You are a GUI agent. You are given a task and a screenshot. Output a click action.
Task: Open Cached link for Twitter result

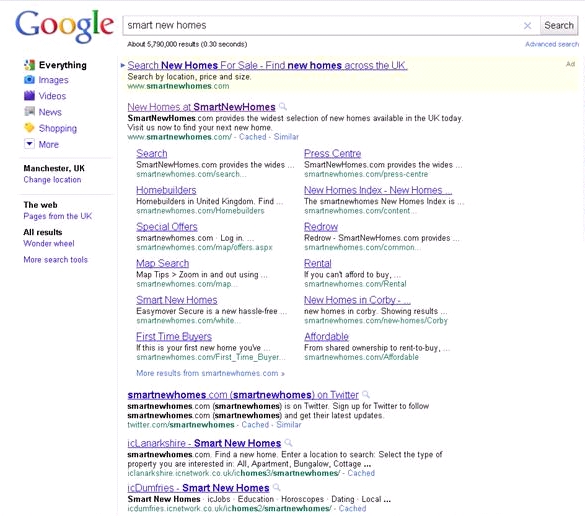255,425
